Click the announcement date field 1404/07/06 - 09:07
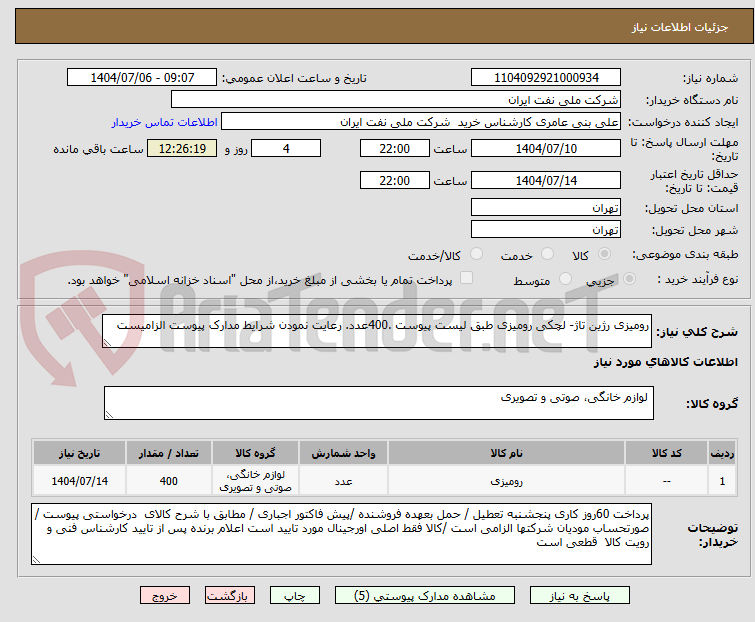Image resolution: width=755 pixels, height=622 pixels. tap(142, 78)
